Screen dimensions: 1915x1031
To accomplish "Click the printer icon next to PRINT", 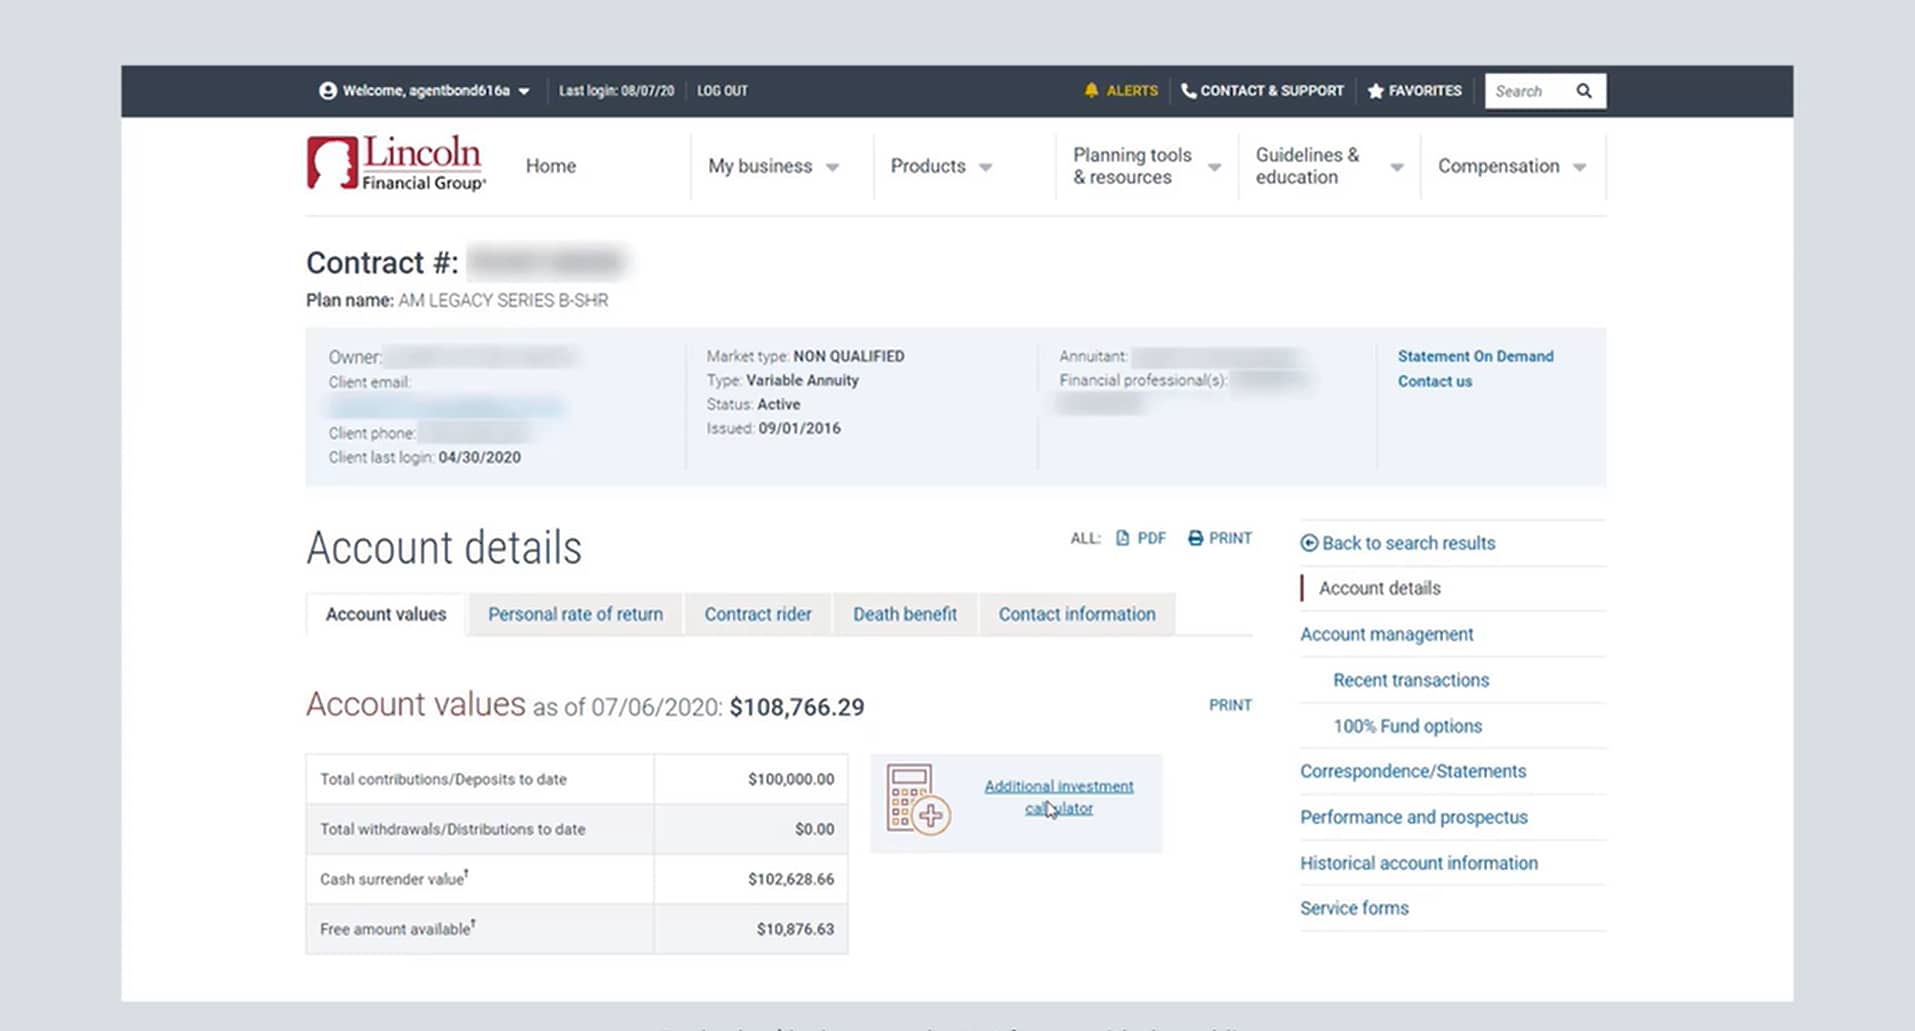I will pyautogui.click(x=1195, y=538).
